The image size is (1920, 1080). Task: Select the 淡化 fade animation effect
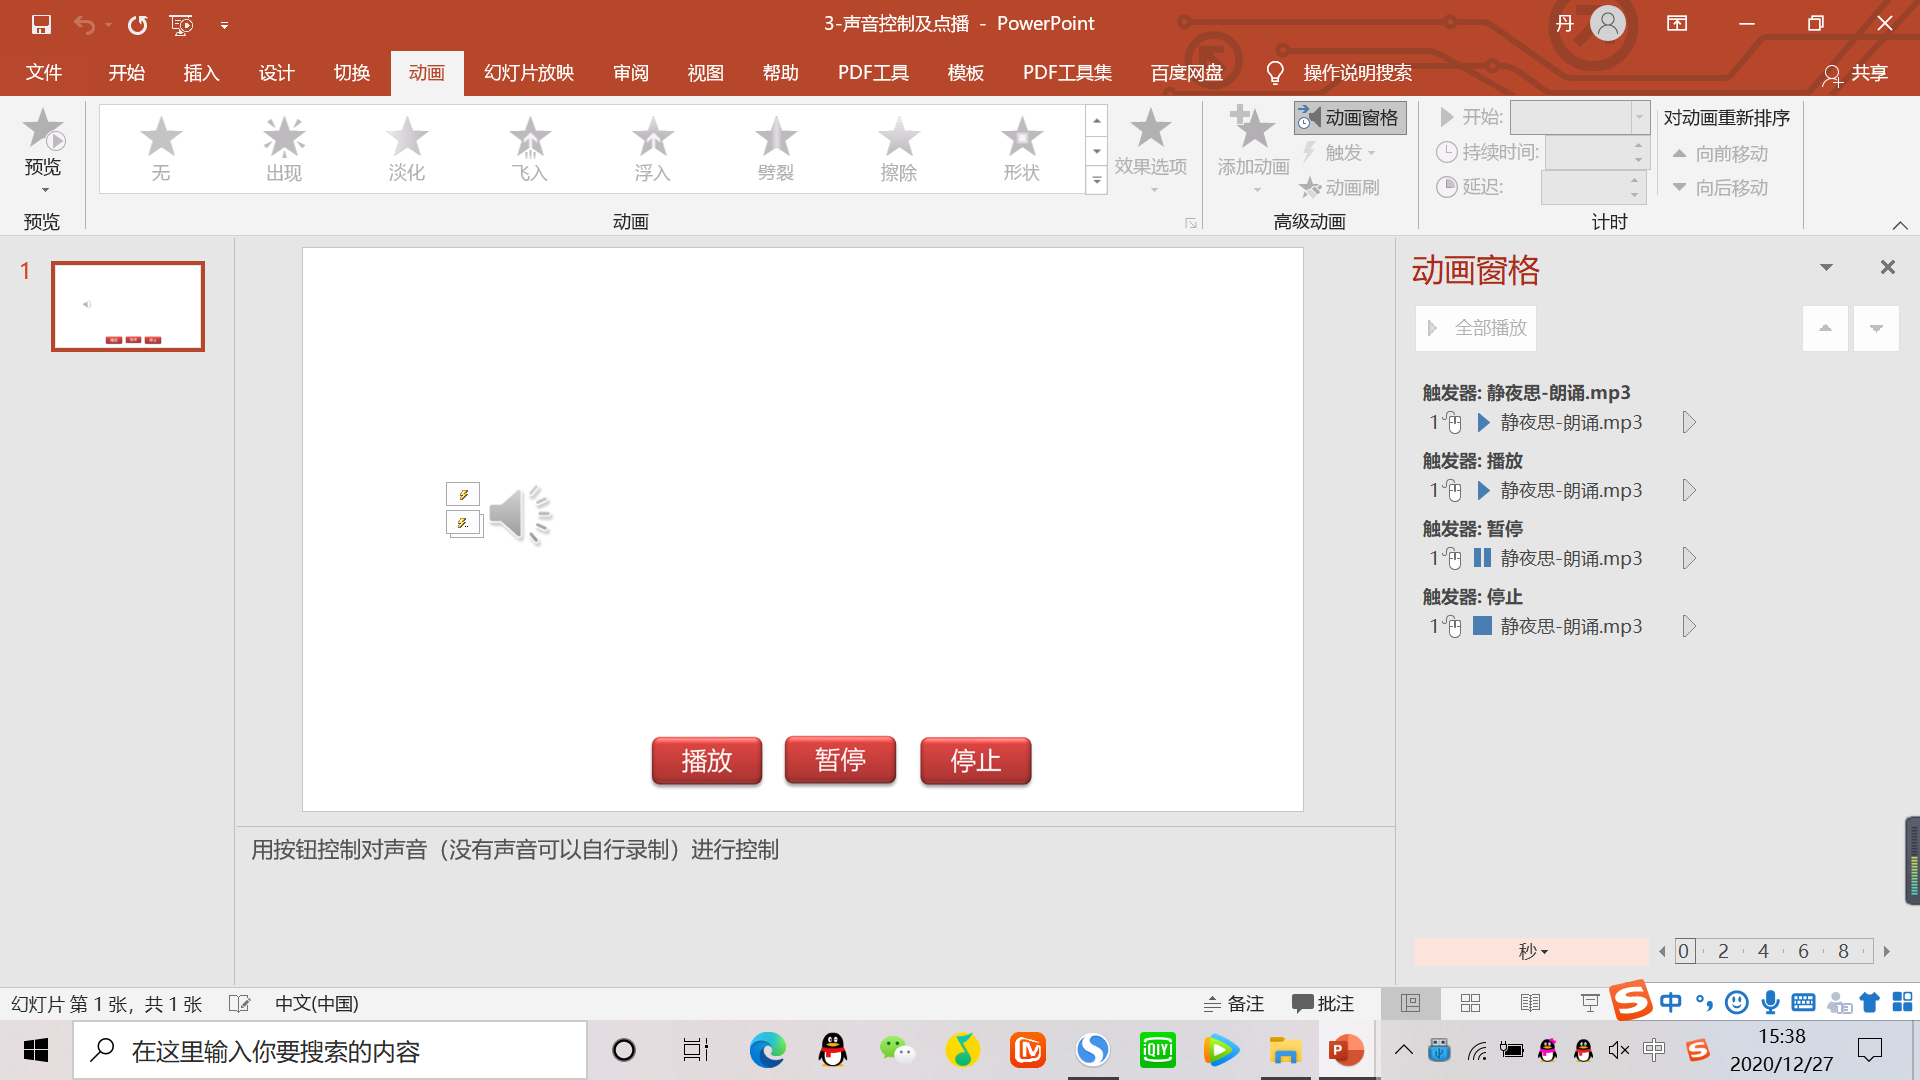(407, 149)
